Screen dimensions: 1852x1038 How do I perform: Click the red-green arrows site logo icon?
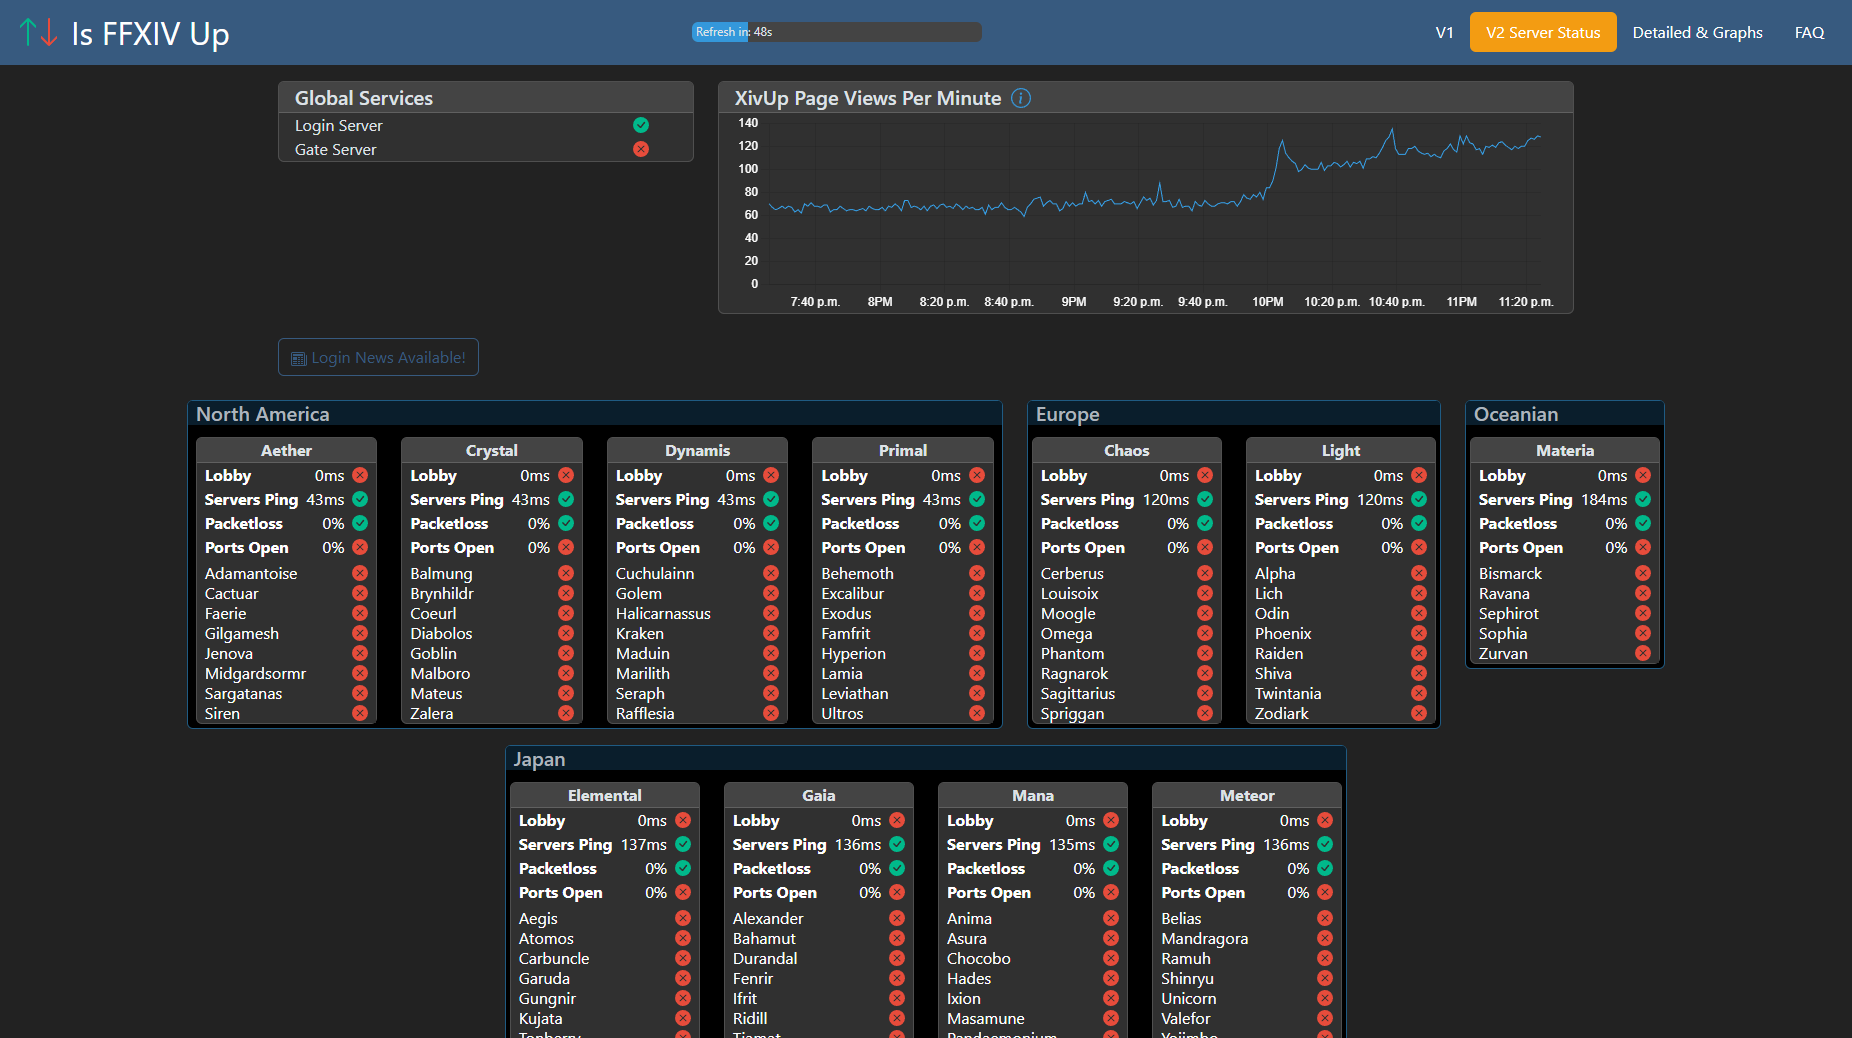tap(39, 33)
